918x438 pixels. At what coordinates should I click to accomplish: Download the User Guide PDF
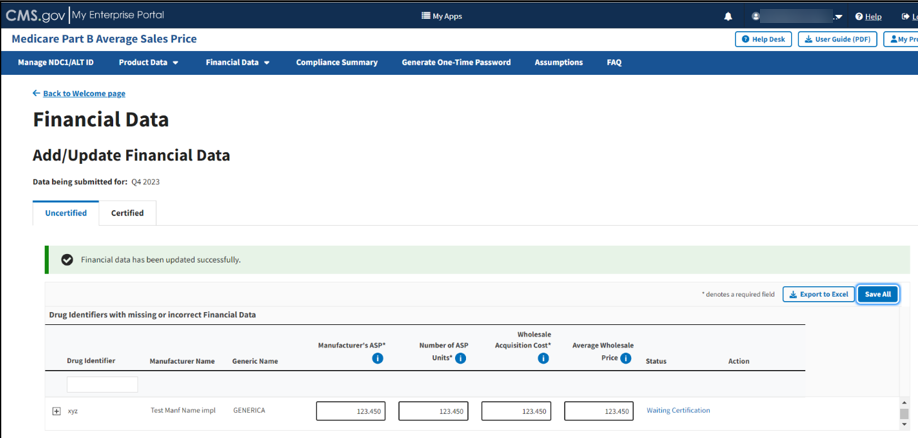coord(837,39)
